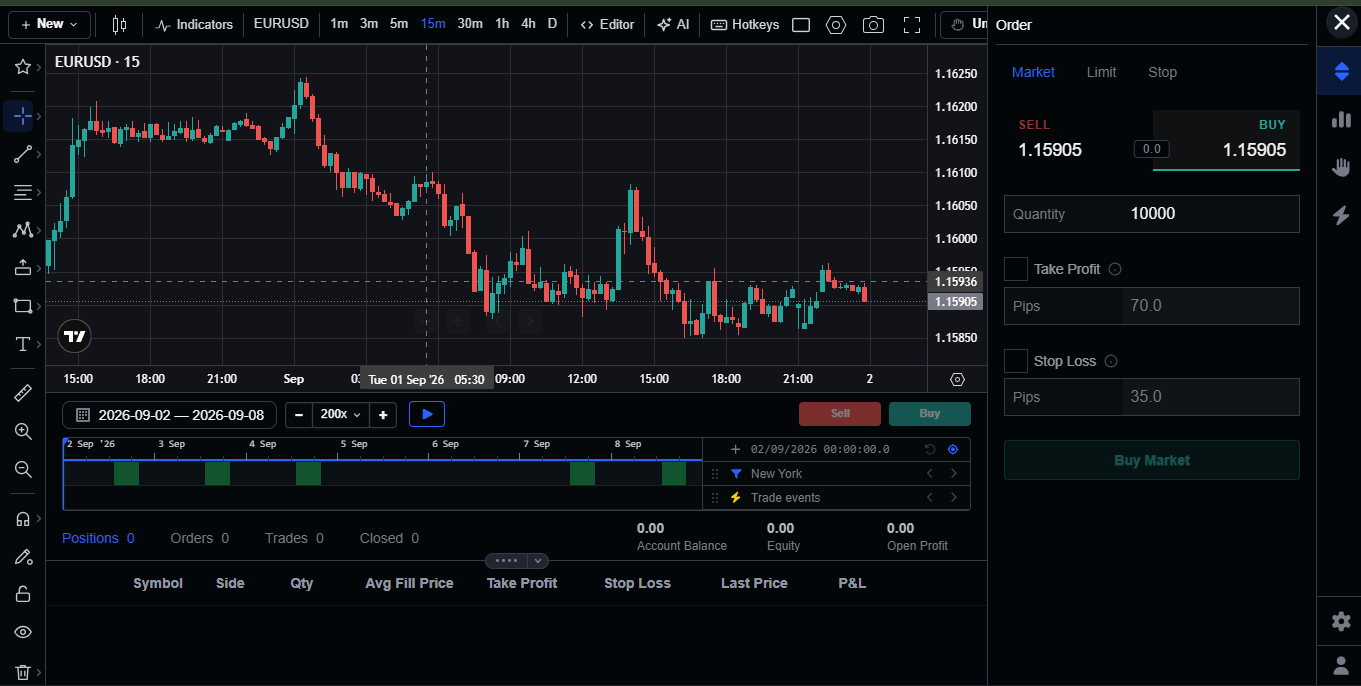Enable the Take Profit checkbox
This screenshot has height=686, width=1361.
point(1016,269)
